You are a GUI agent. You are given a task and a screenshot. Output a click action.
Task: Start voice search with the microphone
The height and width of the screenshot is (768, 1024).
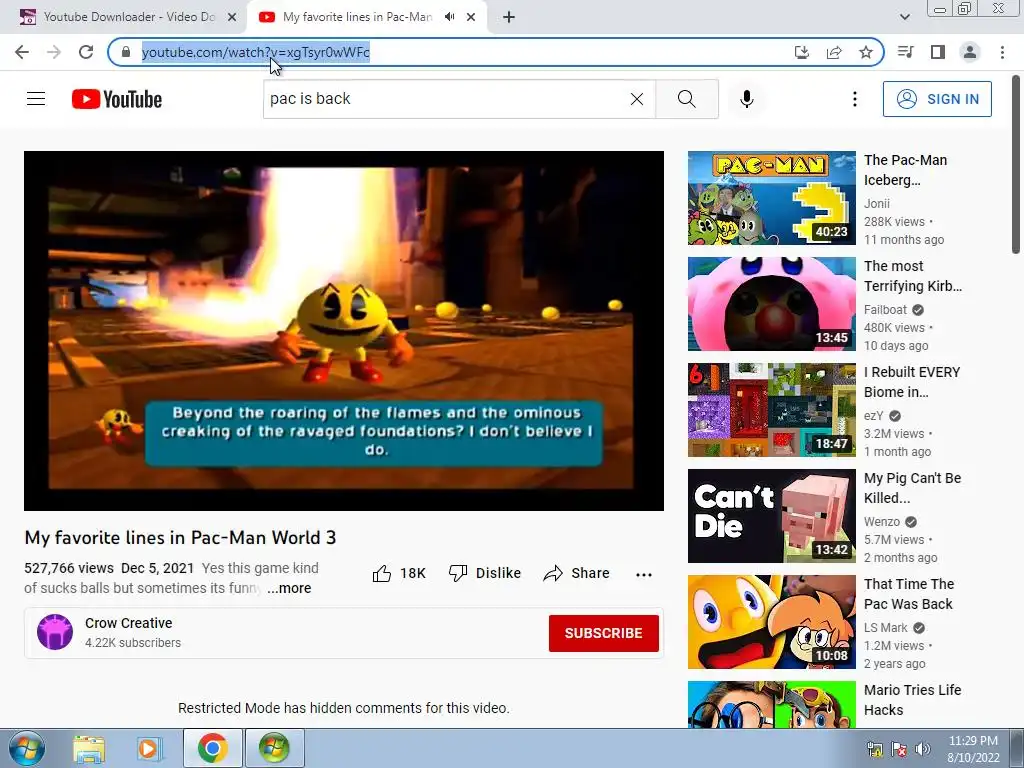click(x=746, y=99)
